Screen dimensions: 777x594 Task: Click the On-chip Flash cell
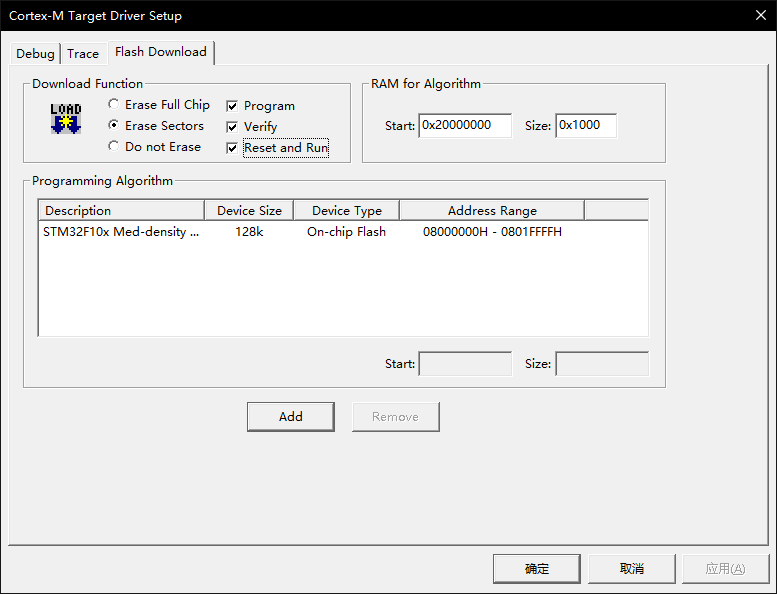tap(346, 232)
